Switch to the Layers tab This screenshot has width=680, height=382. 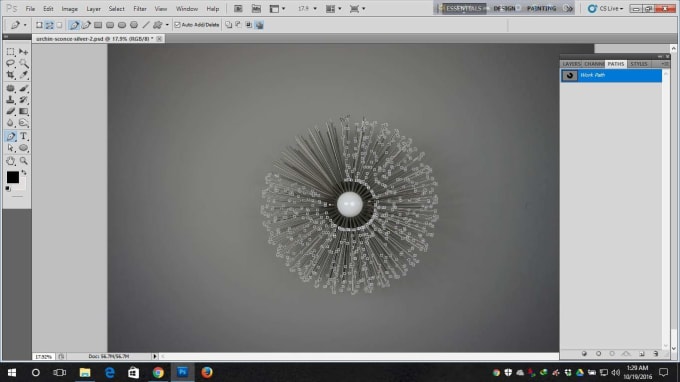coord(571,64)
